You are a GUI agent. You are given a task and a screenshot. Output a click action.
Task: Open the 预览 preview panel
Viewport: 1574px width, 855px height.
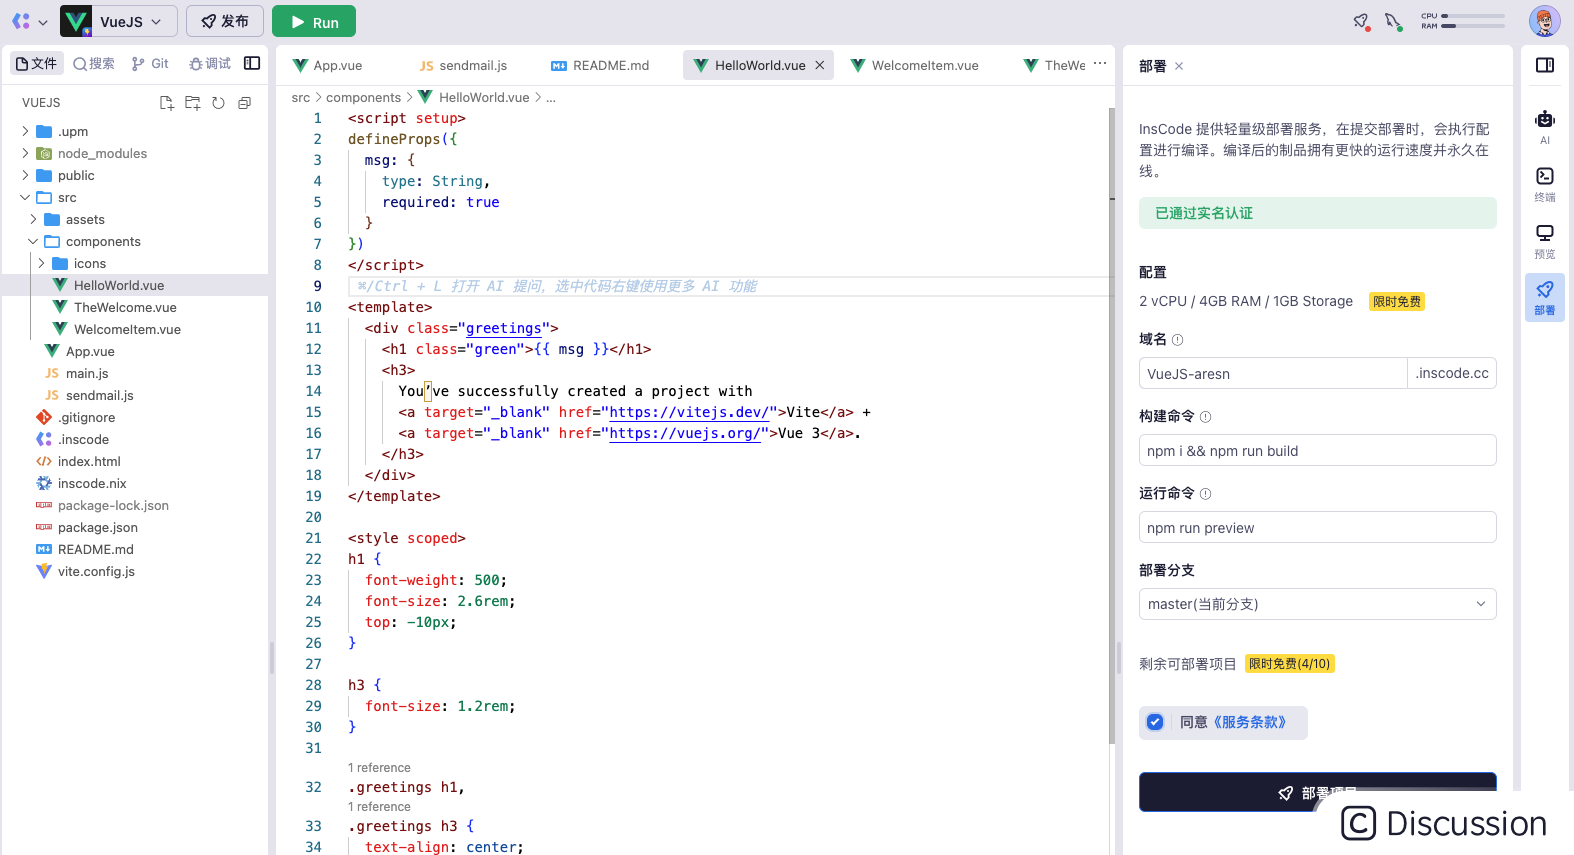pyautogui.click(x=1545, y=241)
